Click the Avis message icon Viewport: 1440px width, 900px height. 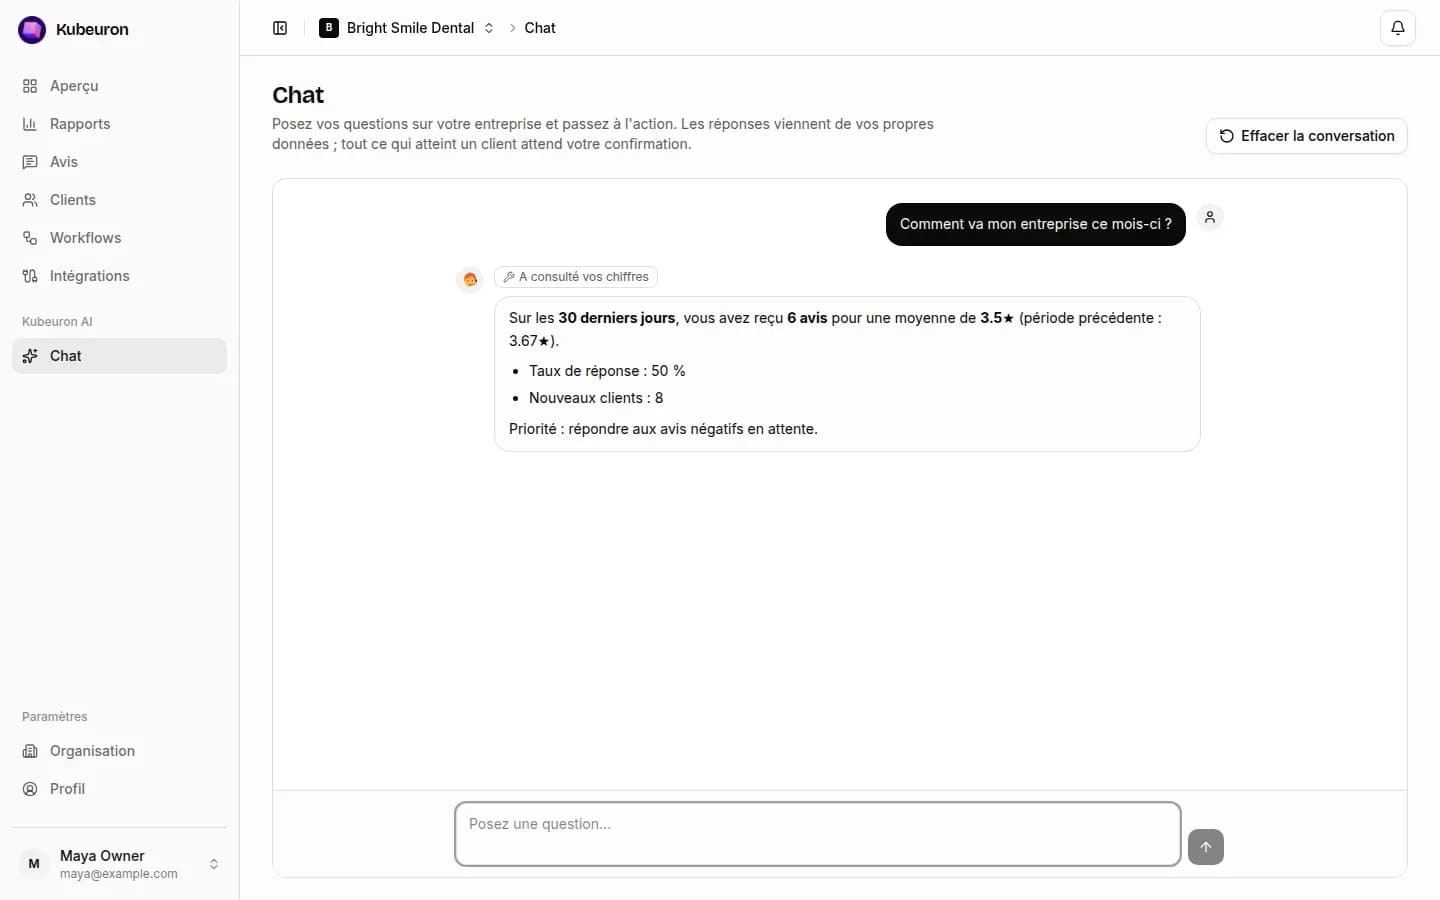(x=30, y=162)
